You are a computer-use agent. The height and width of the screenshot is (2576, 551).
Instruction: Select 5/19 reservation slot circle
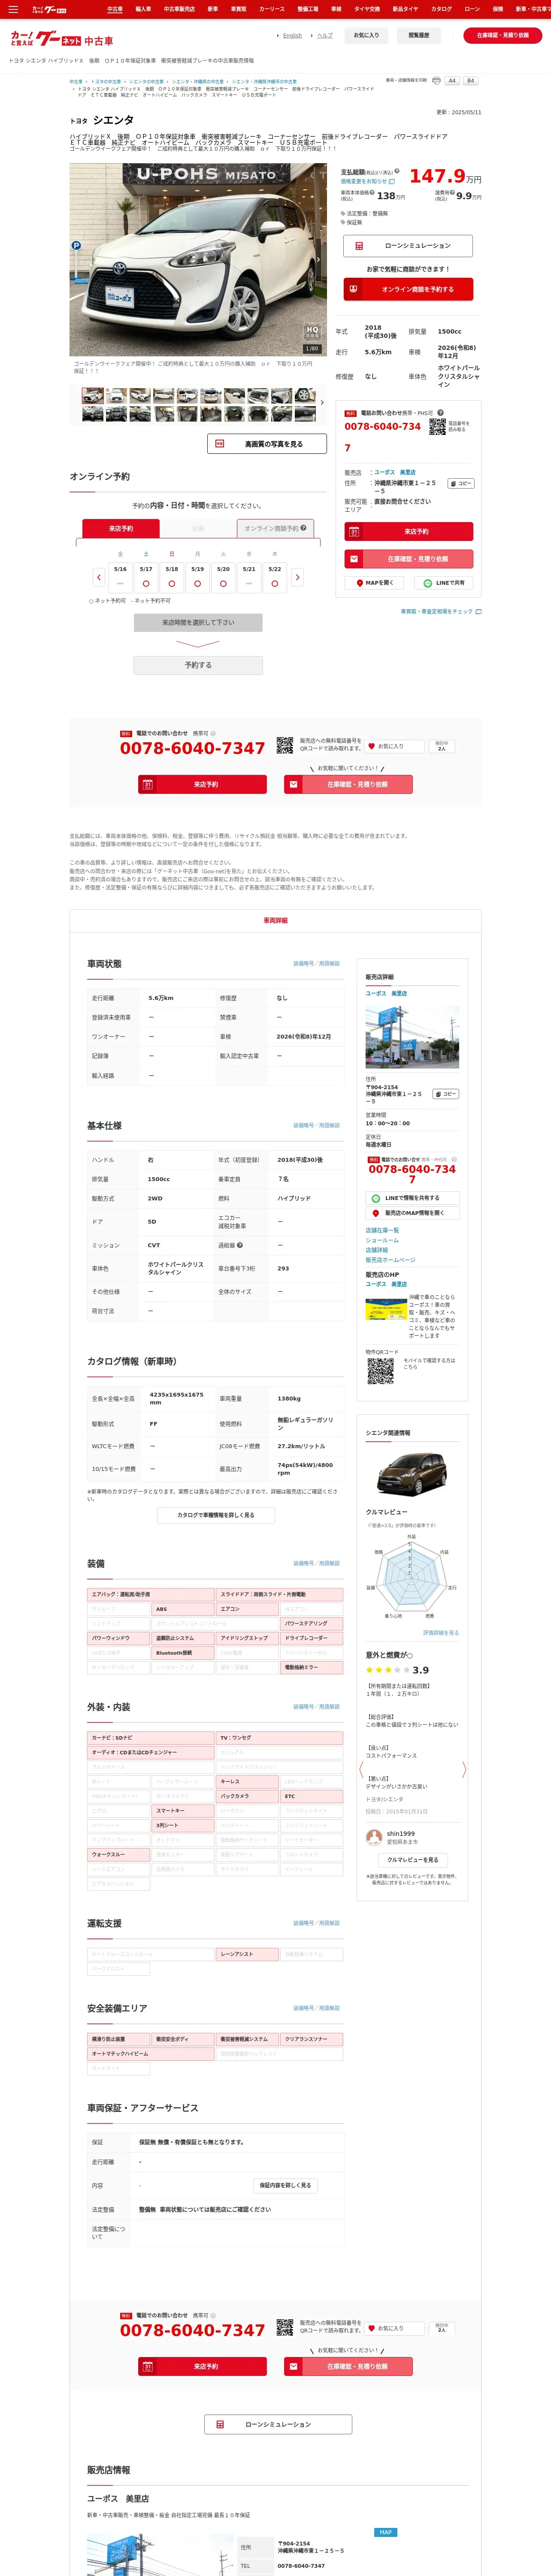point(197,583)
